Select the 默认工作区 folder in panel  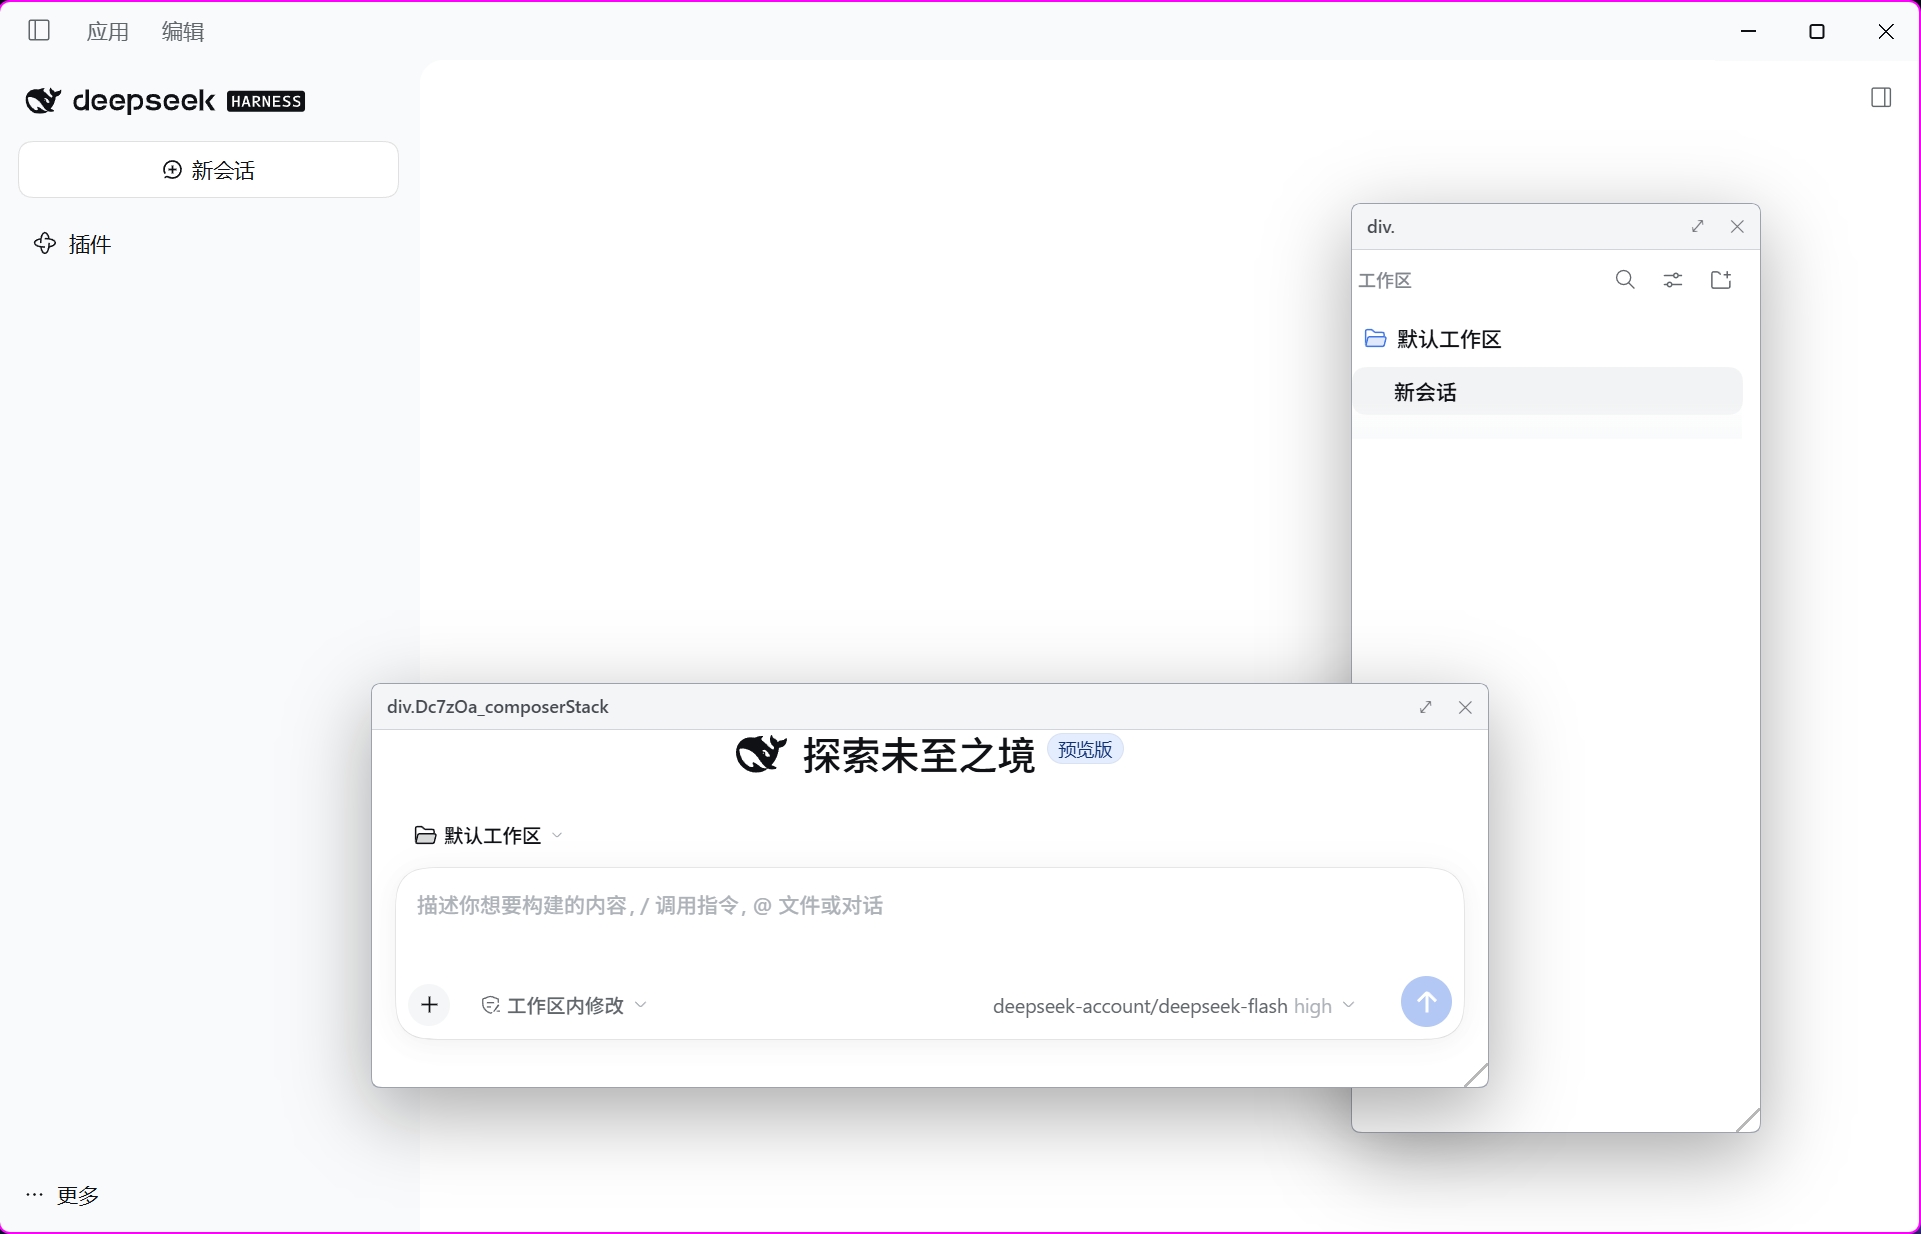tap(1433, 339)
